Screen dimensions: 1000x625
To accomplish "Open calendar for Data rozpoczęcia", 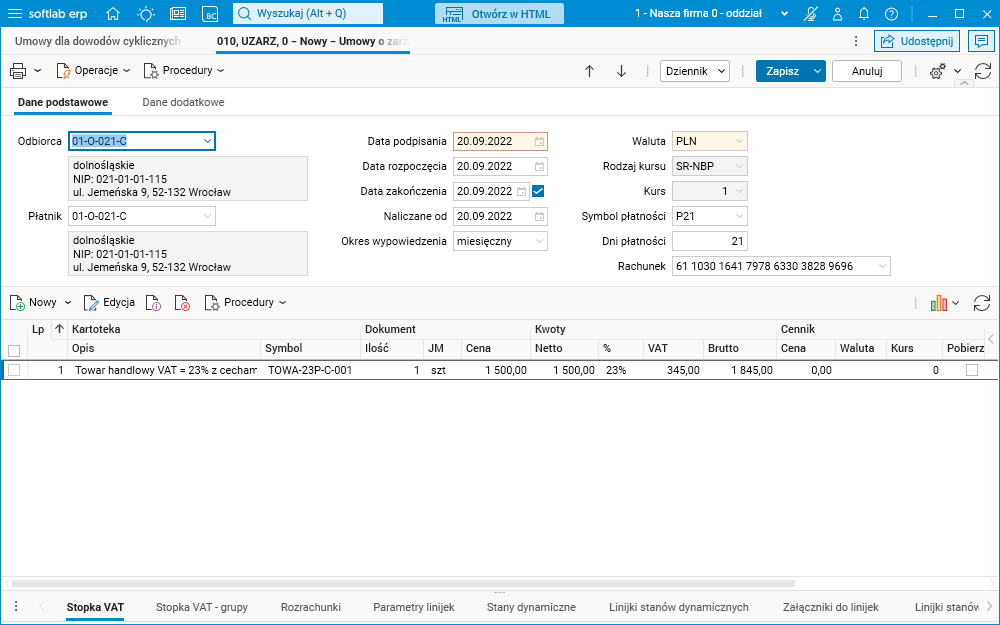I will (539, 166).
